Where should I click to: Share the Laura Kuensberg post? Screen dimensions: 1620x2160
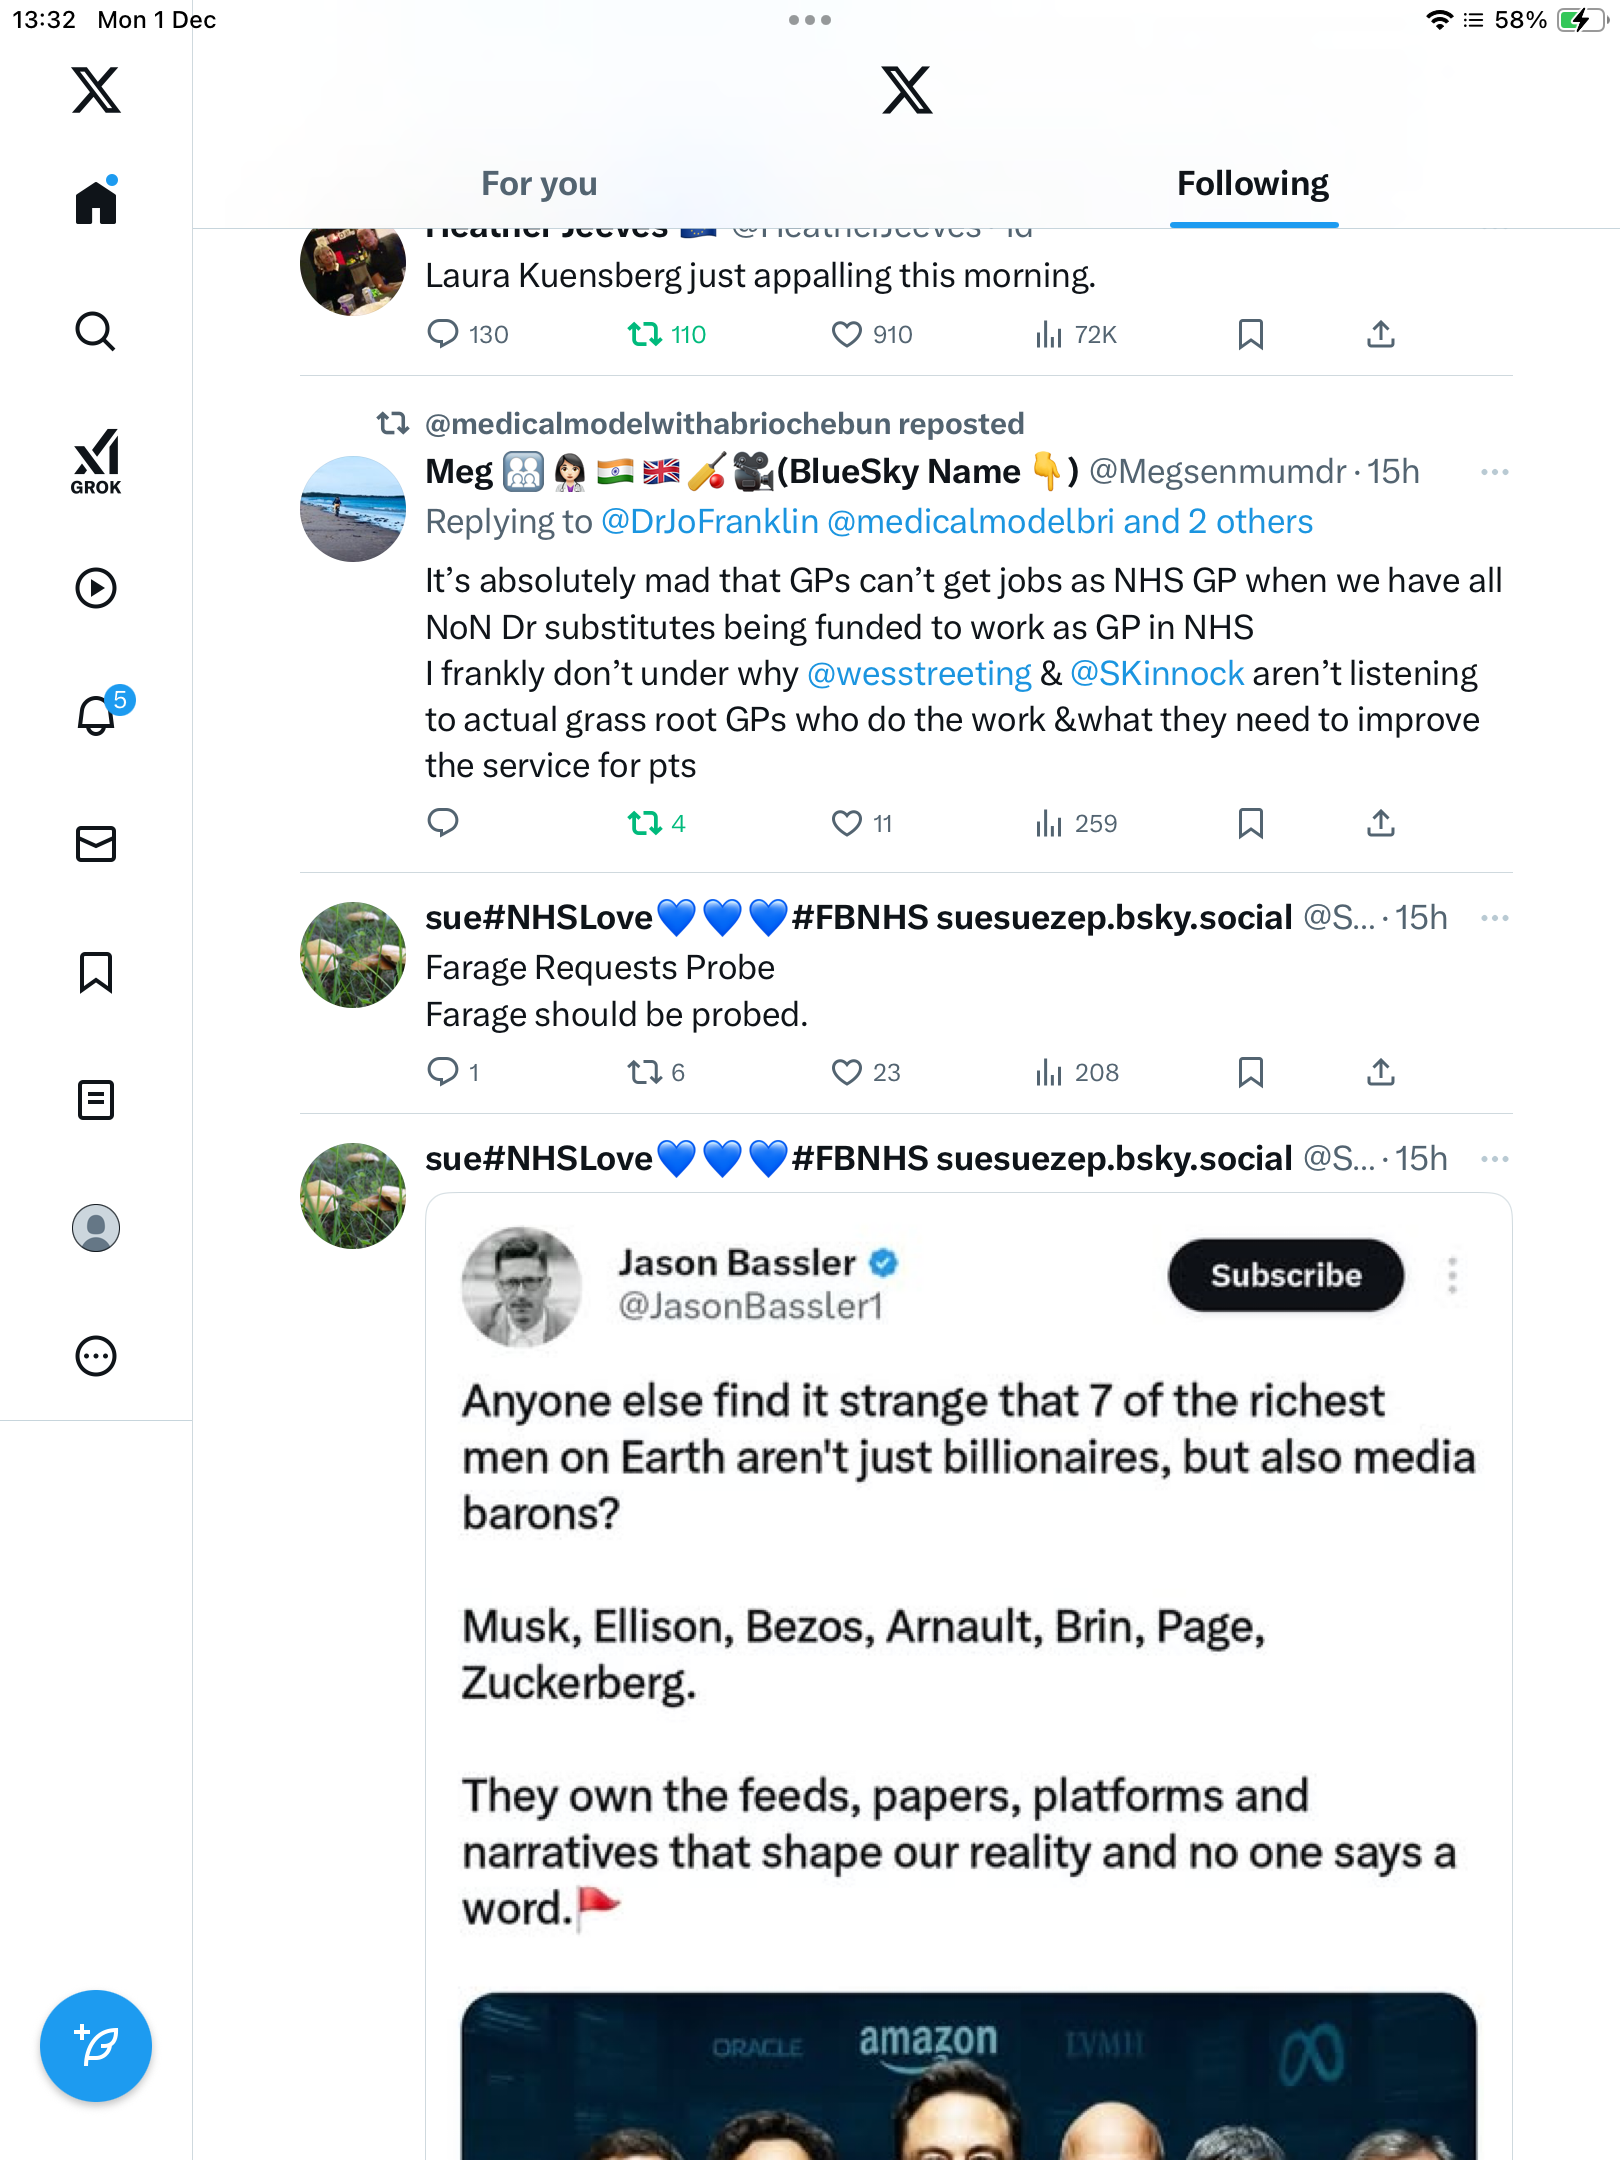[x=1381, y=334]
